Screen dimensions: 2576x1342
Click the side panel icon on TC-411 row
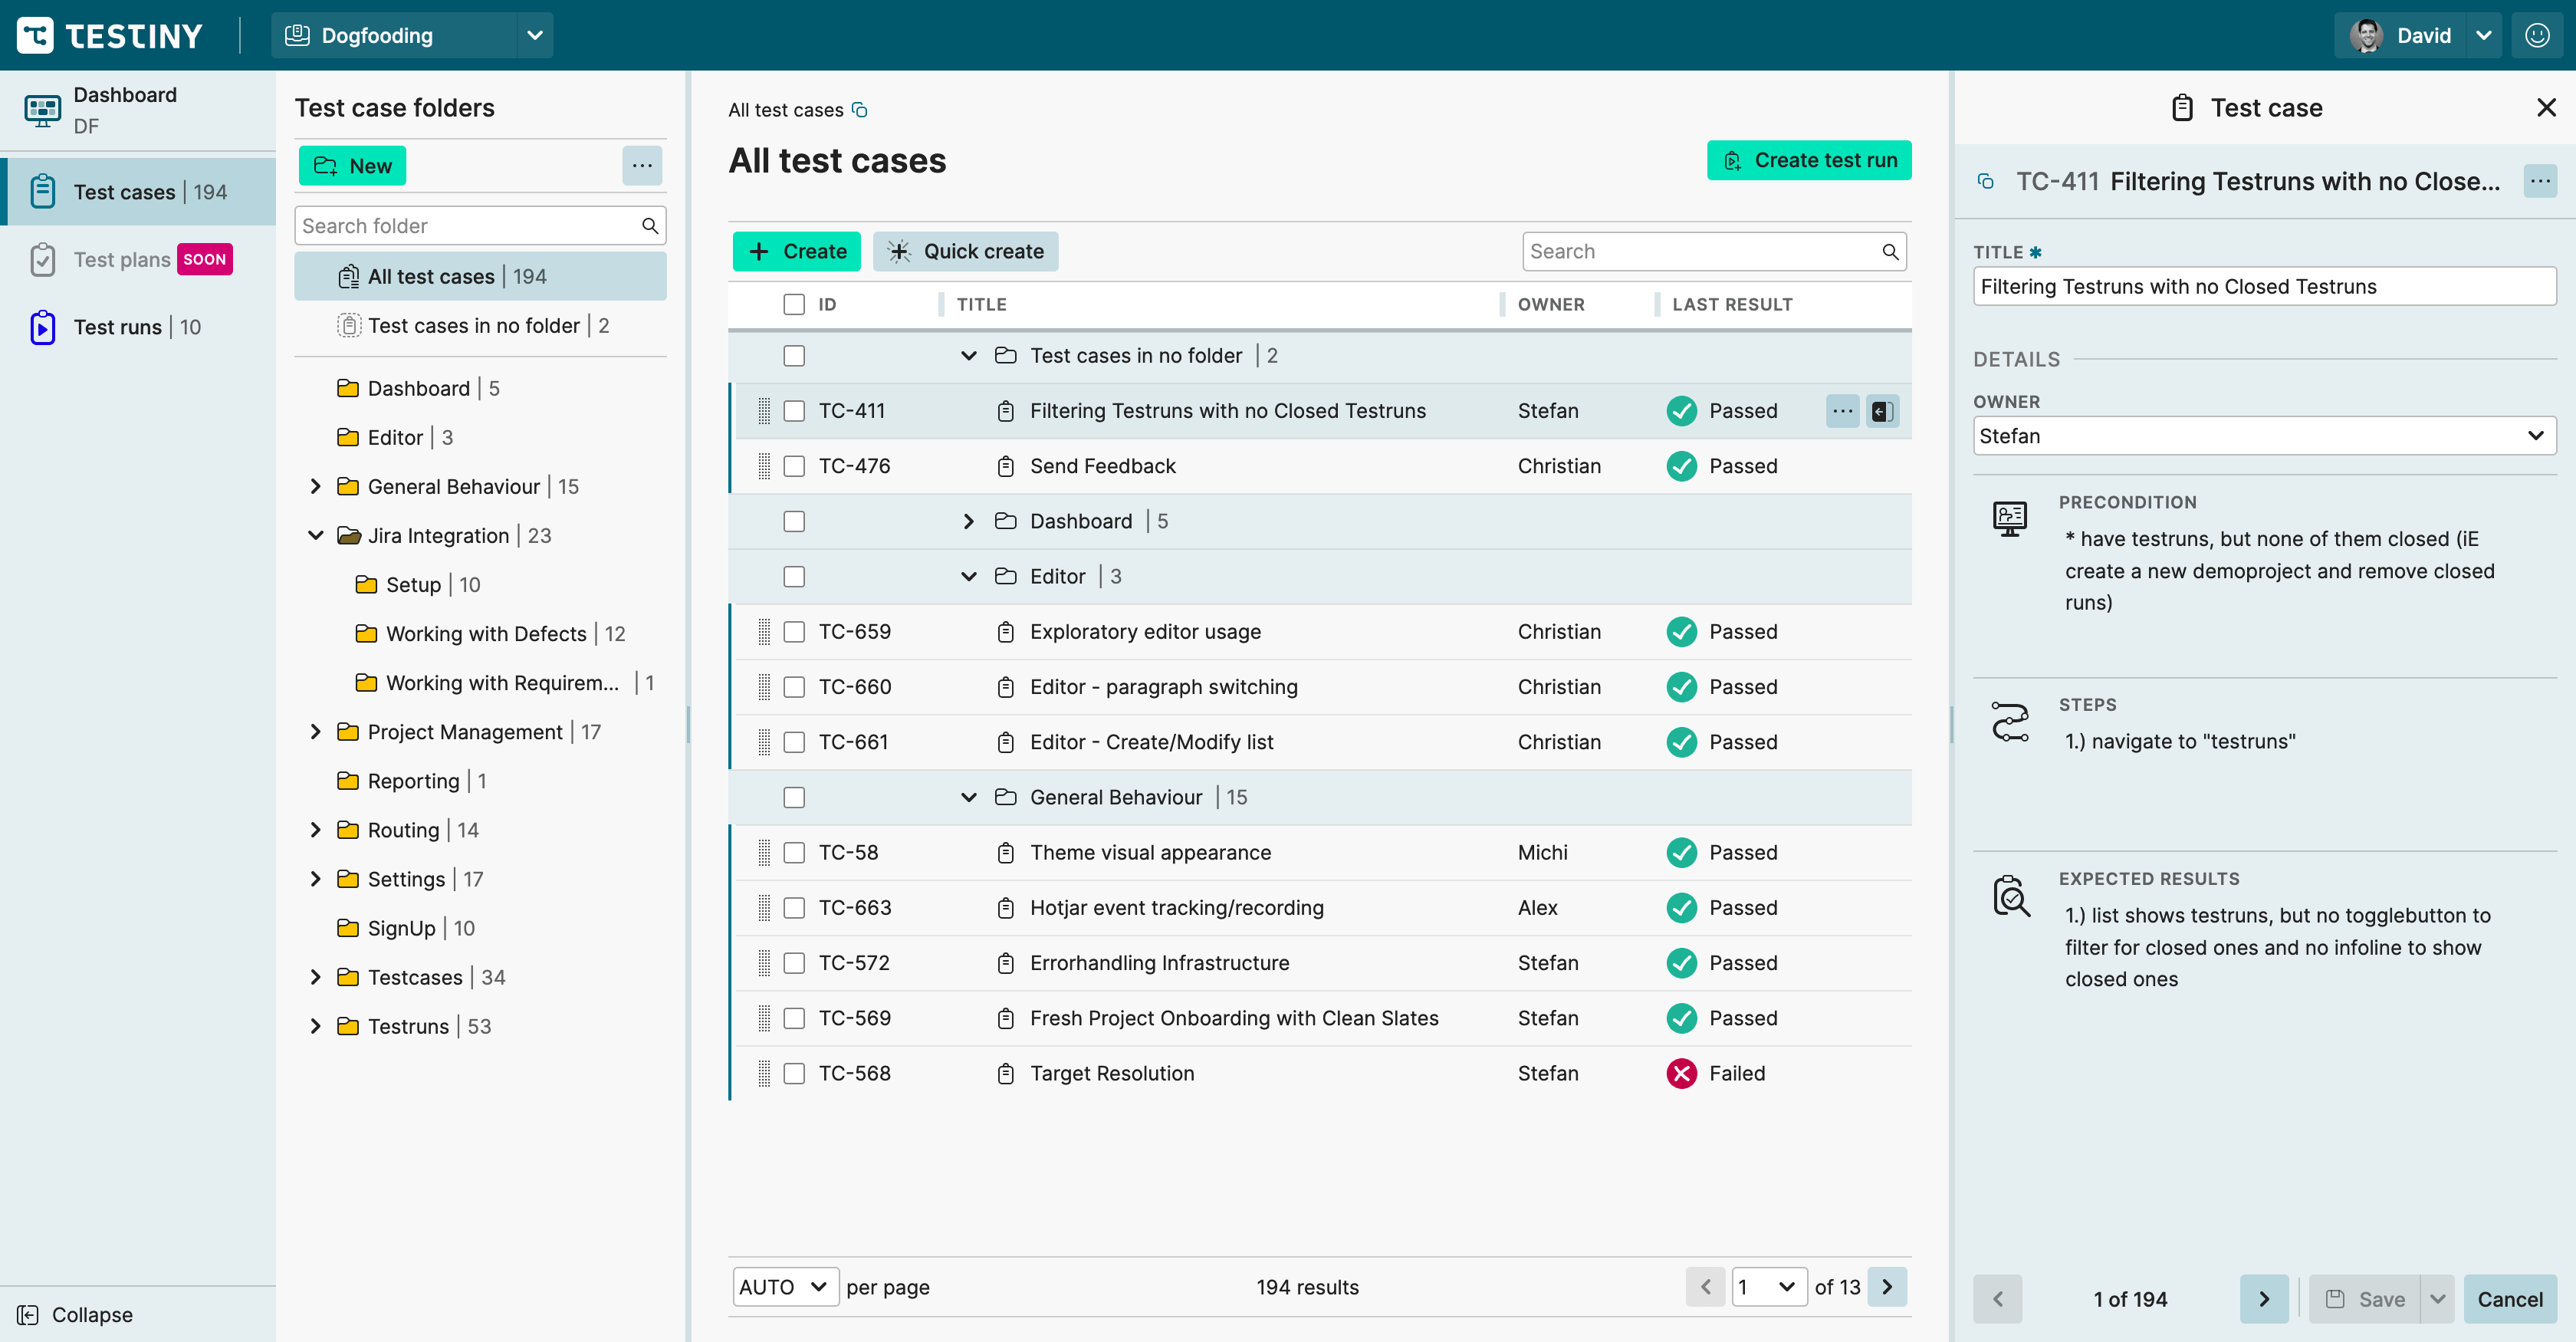(x=1882, y=411)
